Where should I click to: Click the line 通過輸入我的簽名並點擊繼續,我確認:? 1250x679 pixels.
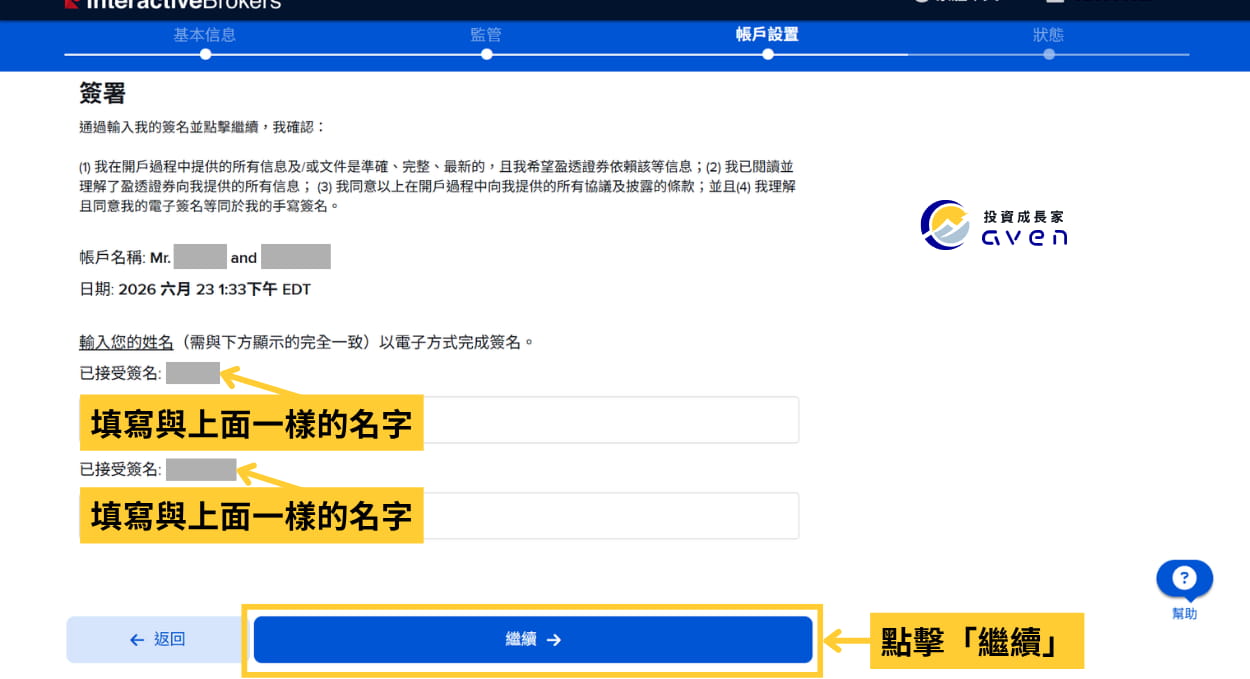[203, 128]
